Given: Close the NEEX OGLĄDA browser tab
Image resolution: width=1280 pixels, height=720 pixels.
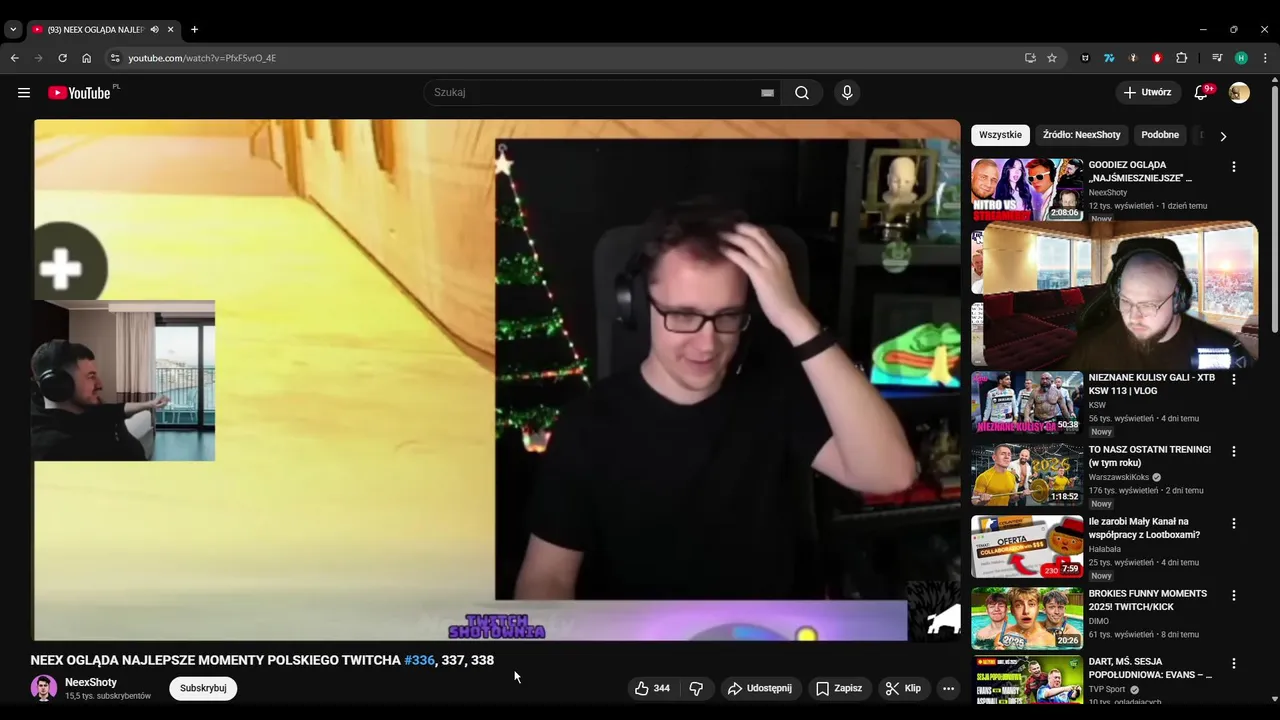Looking at the screenshot, I should (170, 29).
